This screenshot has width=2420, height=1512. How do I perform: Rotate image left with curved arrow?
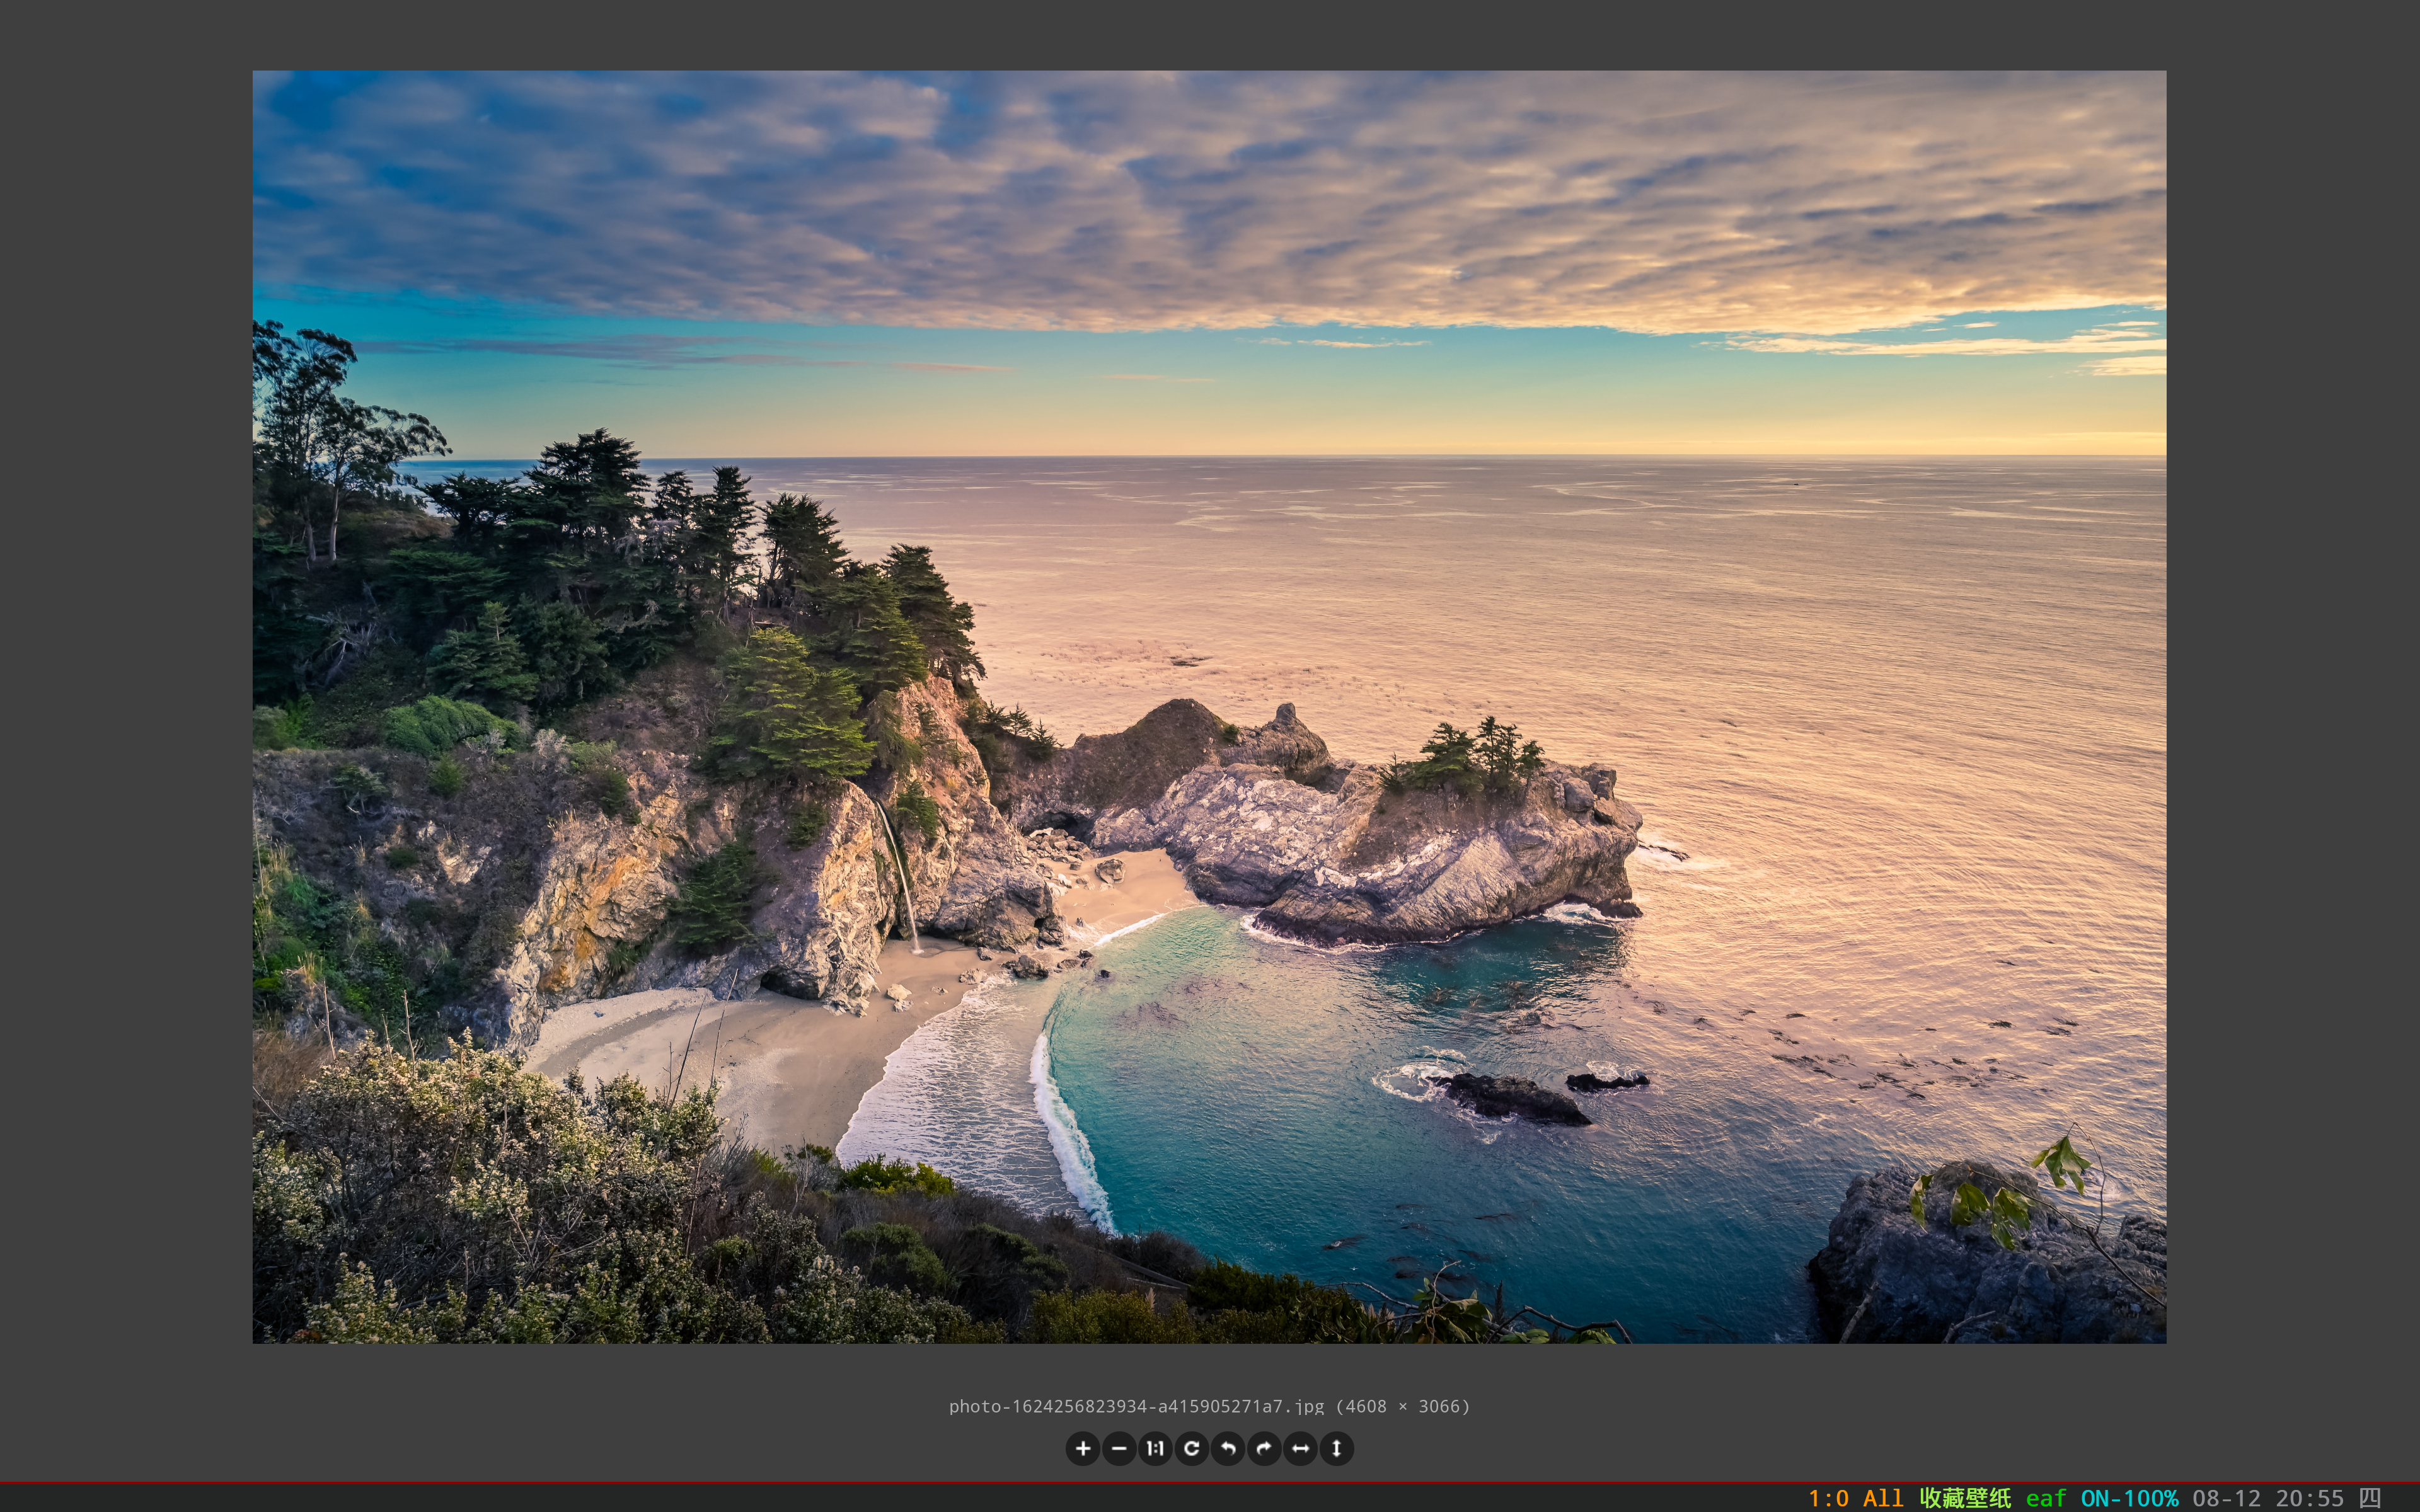[1228, 1448]
